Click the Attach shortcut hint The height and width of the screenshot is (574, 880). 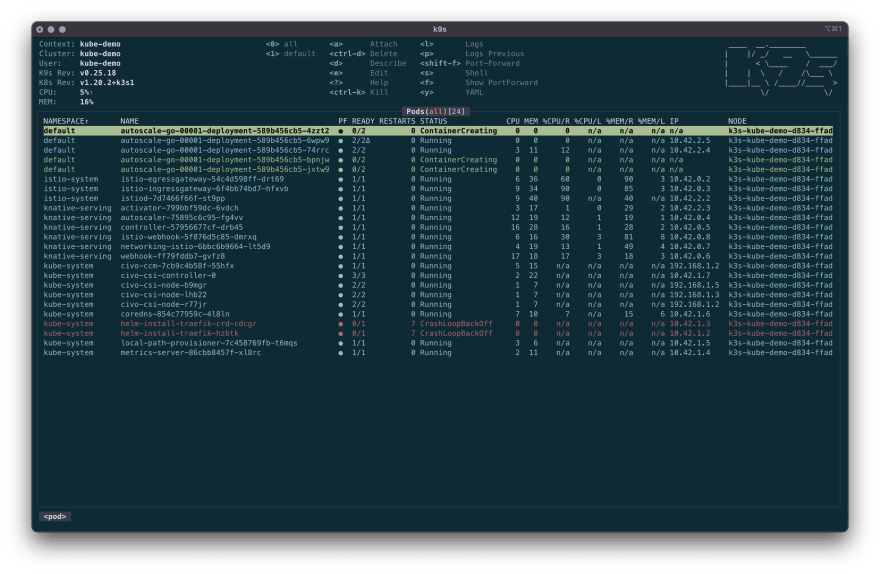383,44
